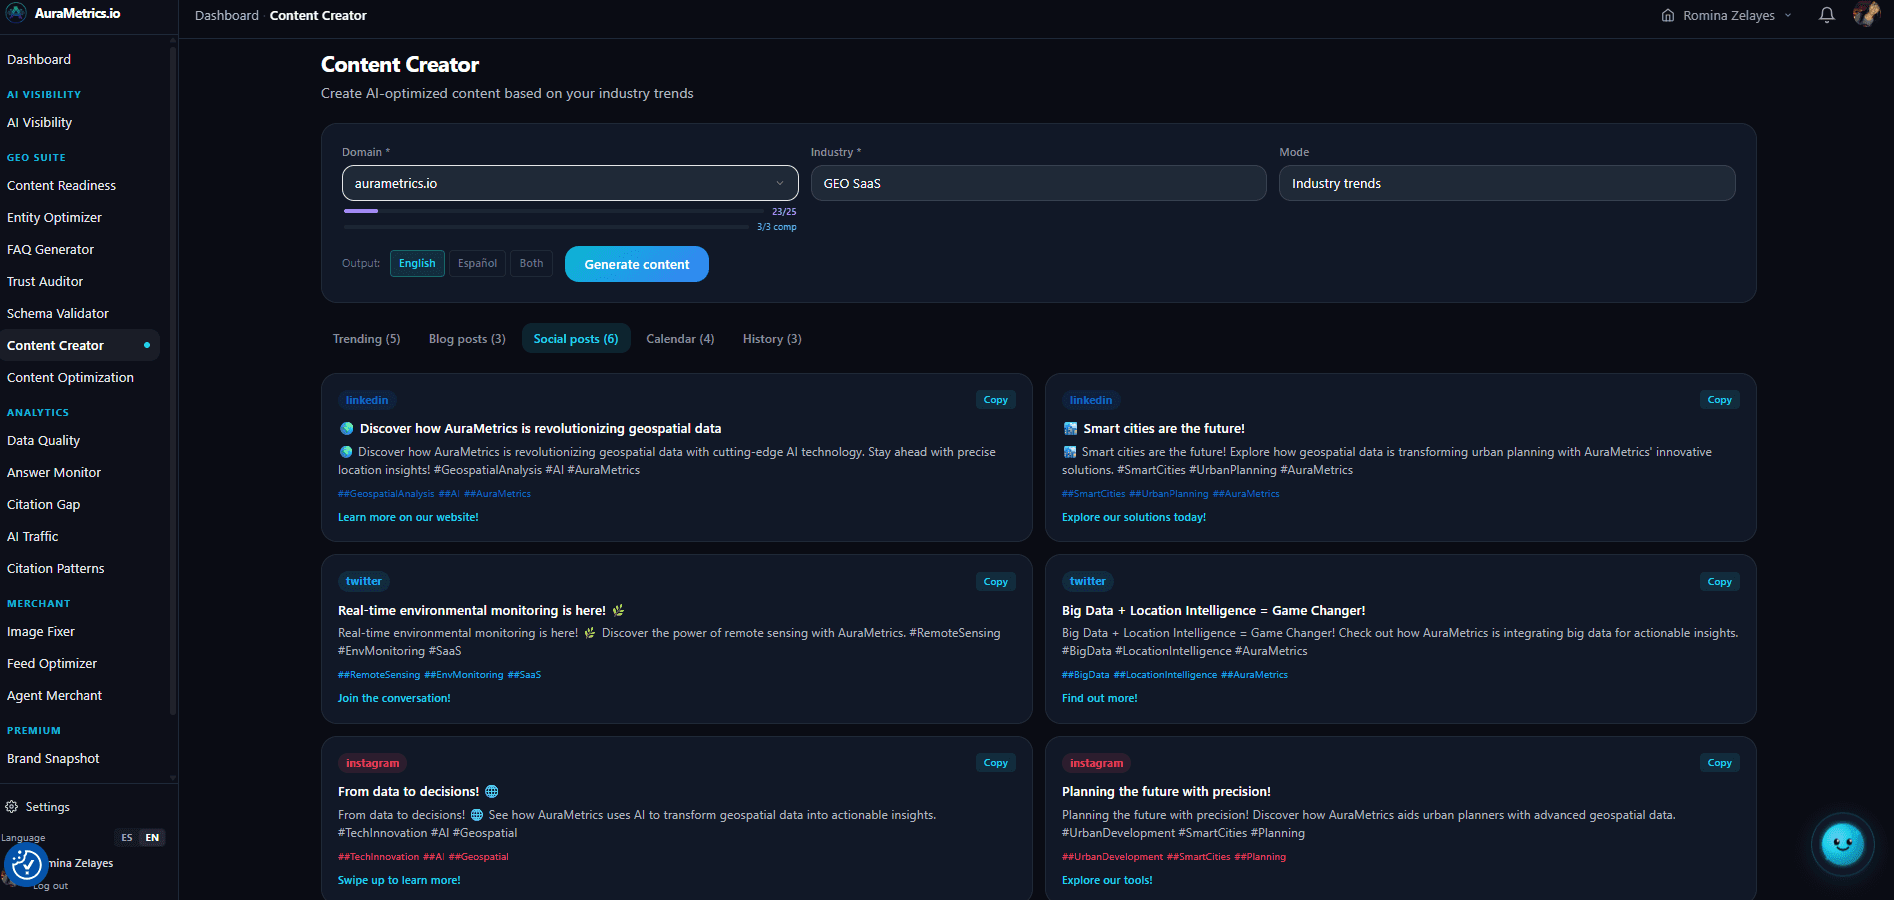Select Both as the output language

(531, 263)
